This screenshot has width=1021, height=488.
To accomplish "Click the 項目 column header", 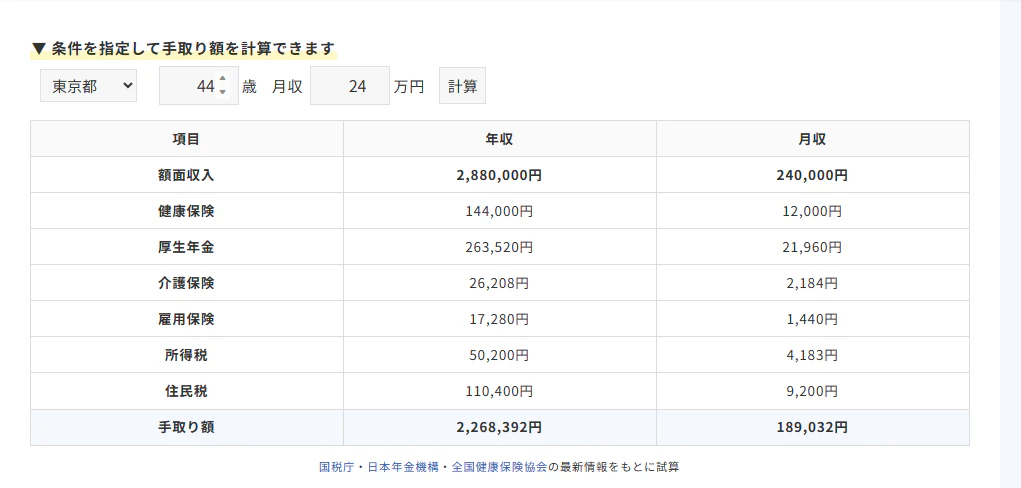I will point(186,139).
